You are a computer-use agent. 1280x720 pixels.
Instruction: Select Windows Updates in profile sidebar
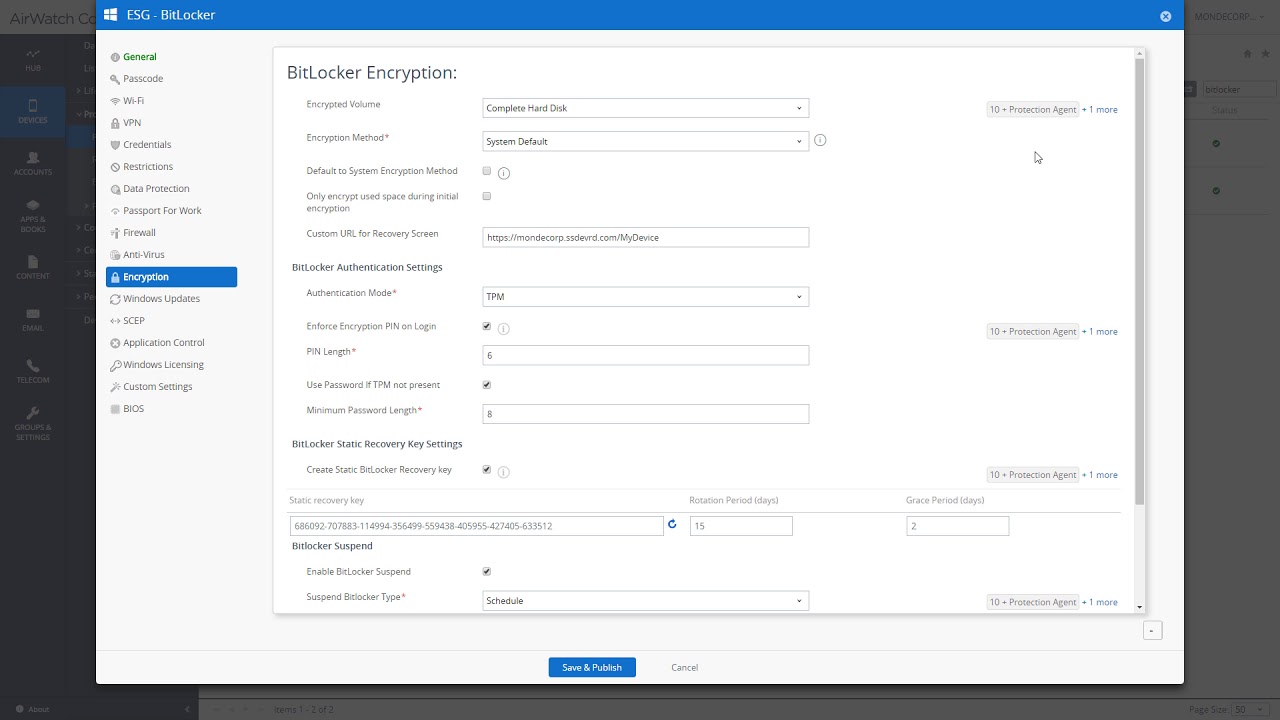tap(161, 299)
